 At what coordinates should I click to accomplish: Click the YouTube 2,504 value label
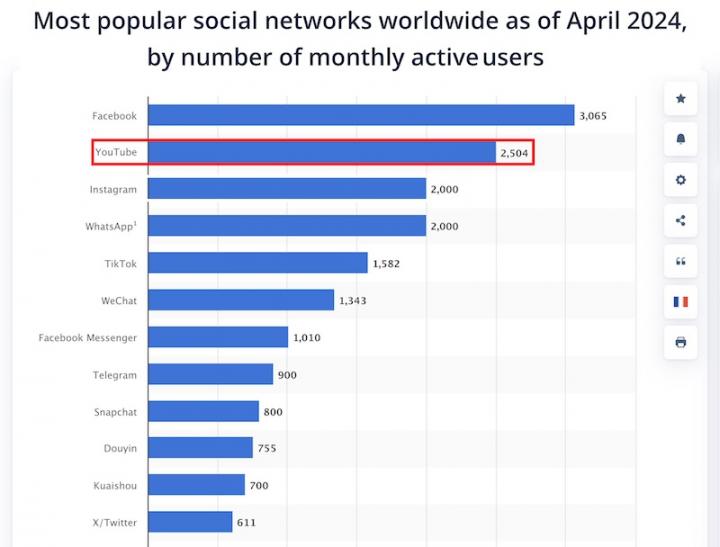pyautogui.click(x=511, y=152)
